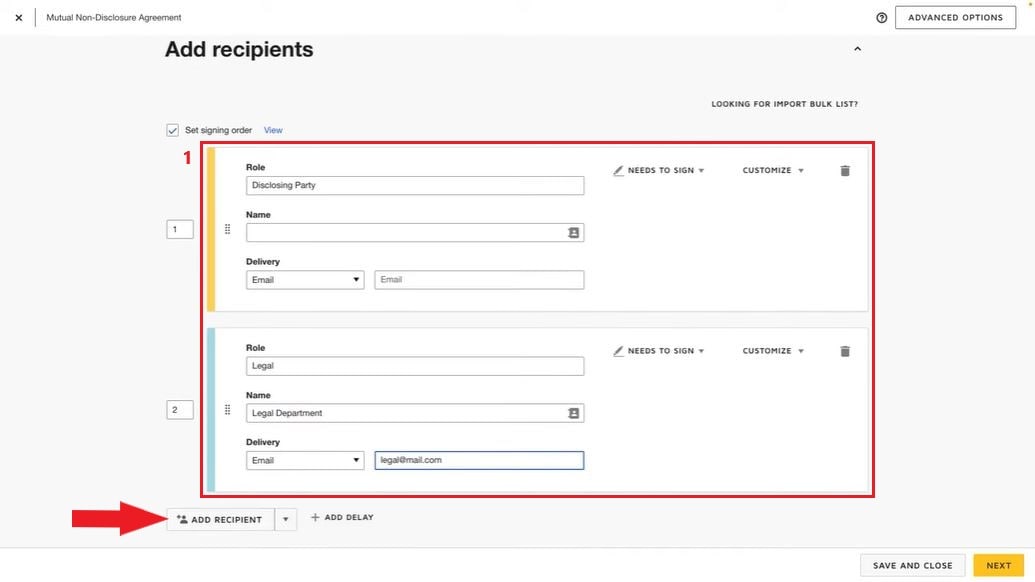The width and height of the screenshot is (1035, 582).
Task: Collapse the Add recipients section chevron
Action: point(857,49)
